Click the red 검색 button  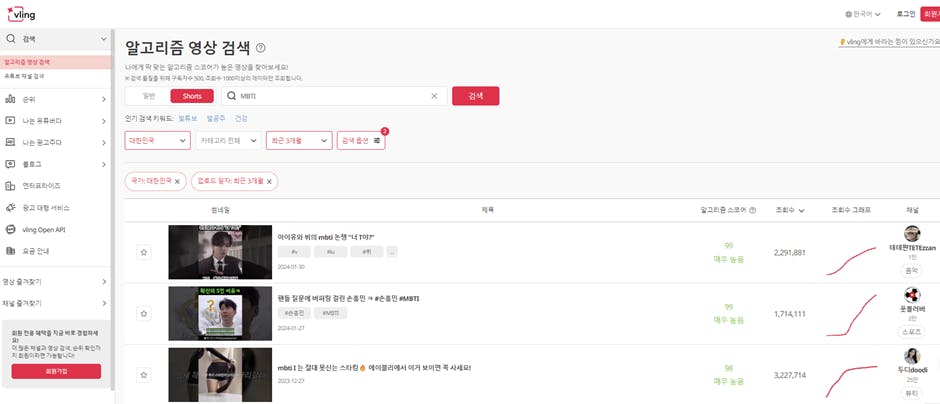[475, 96]
